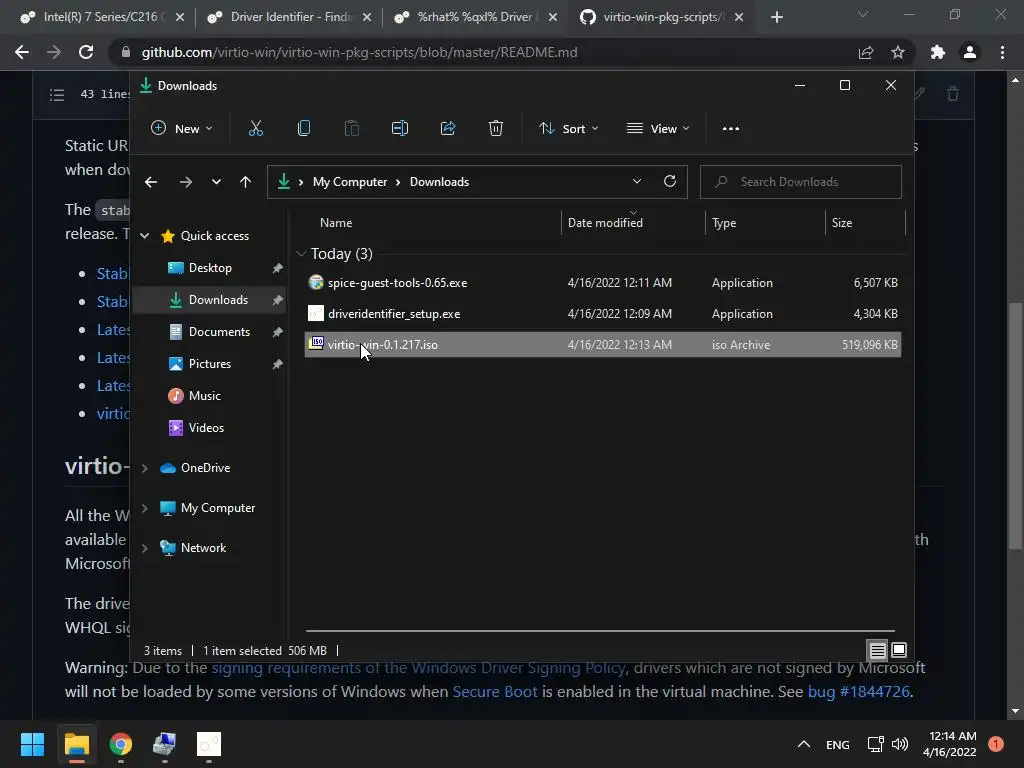Click the Share icon in Explorer toolbar
Viewport: 1024px width, 768px height.
click(x=448, y=129)
